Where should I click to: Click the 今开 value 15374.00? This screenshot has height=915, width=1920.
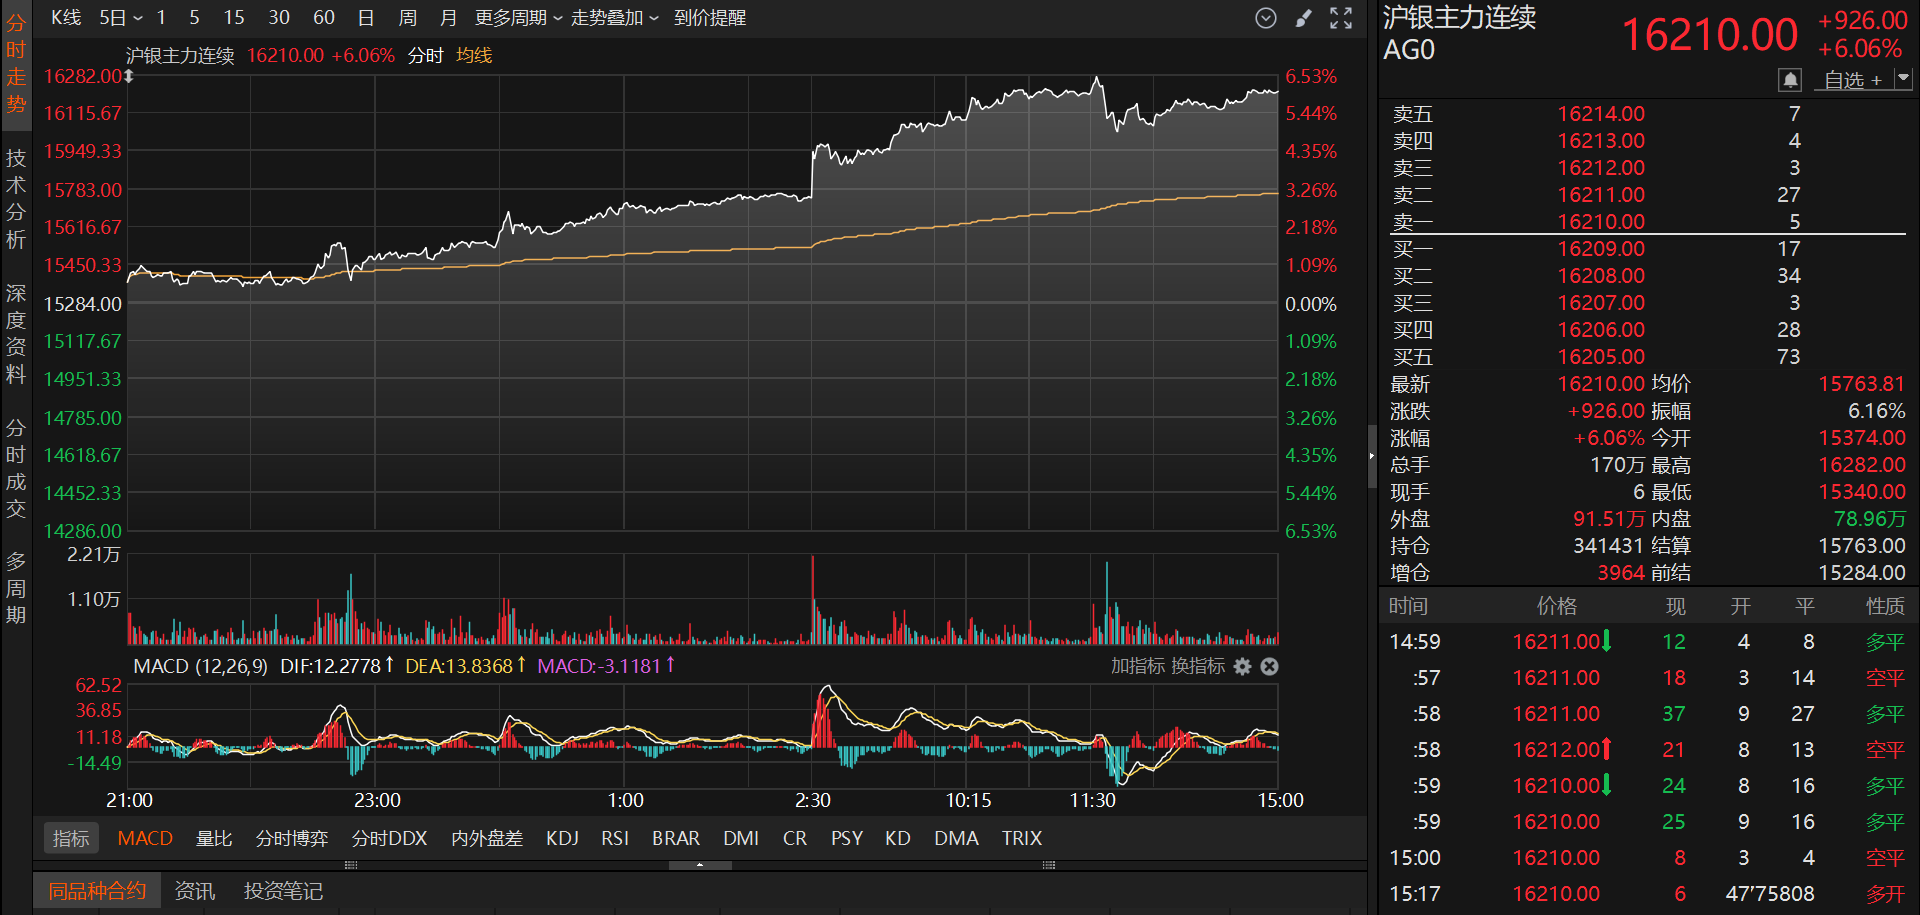tap(1862, 438)
